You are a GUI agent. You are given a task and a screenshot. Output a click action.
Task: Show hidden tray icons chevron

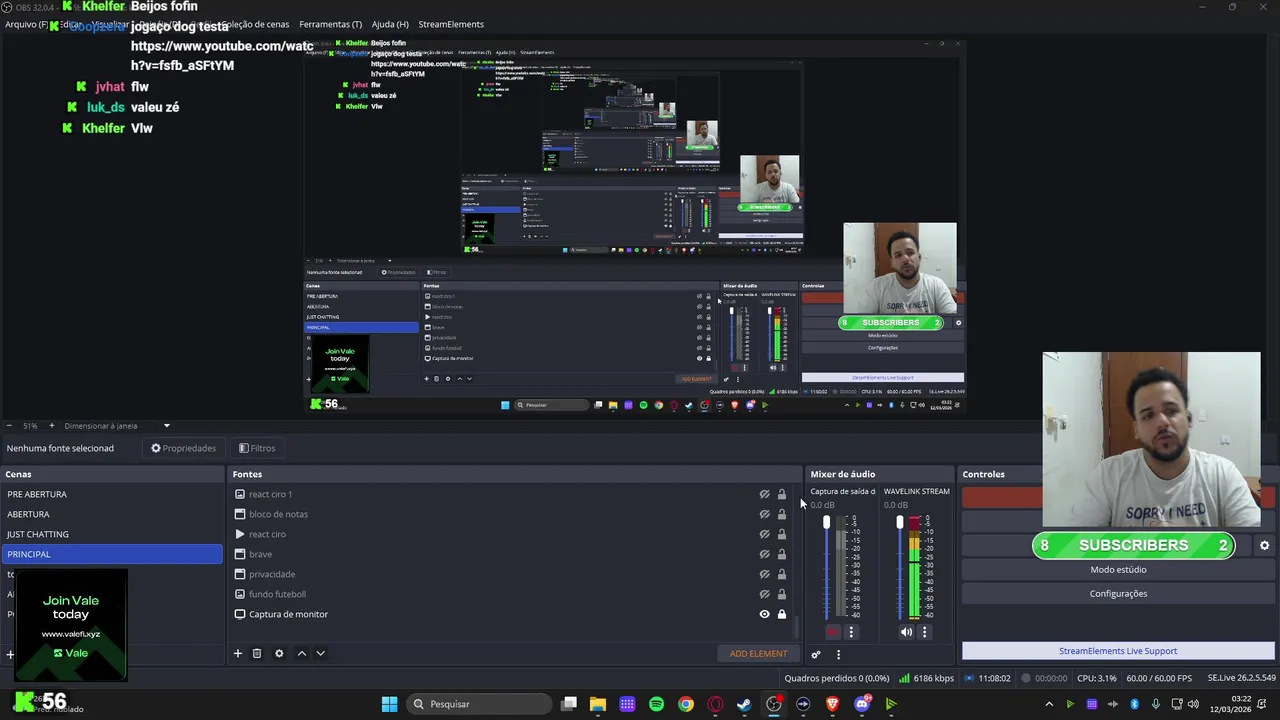(x=1049, y=704)
